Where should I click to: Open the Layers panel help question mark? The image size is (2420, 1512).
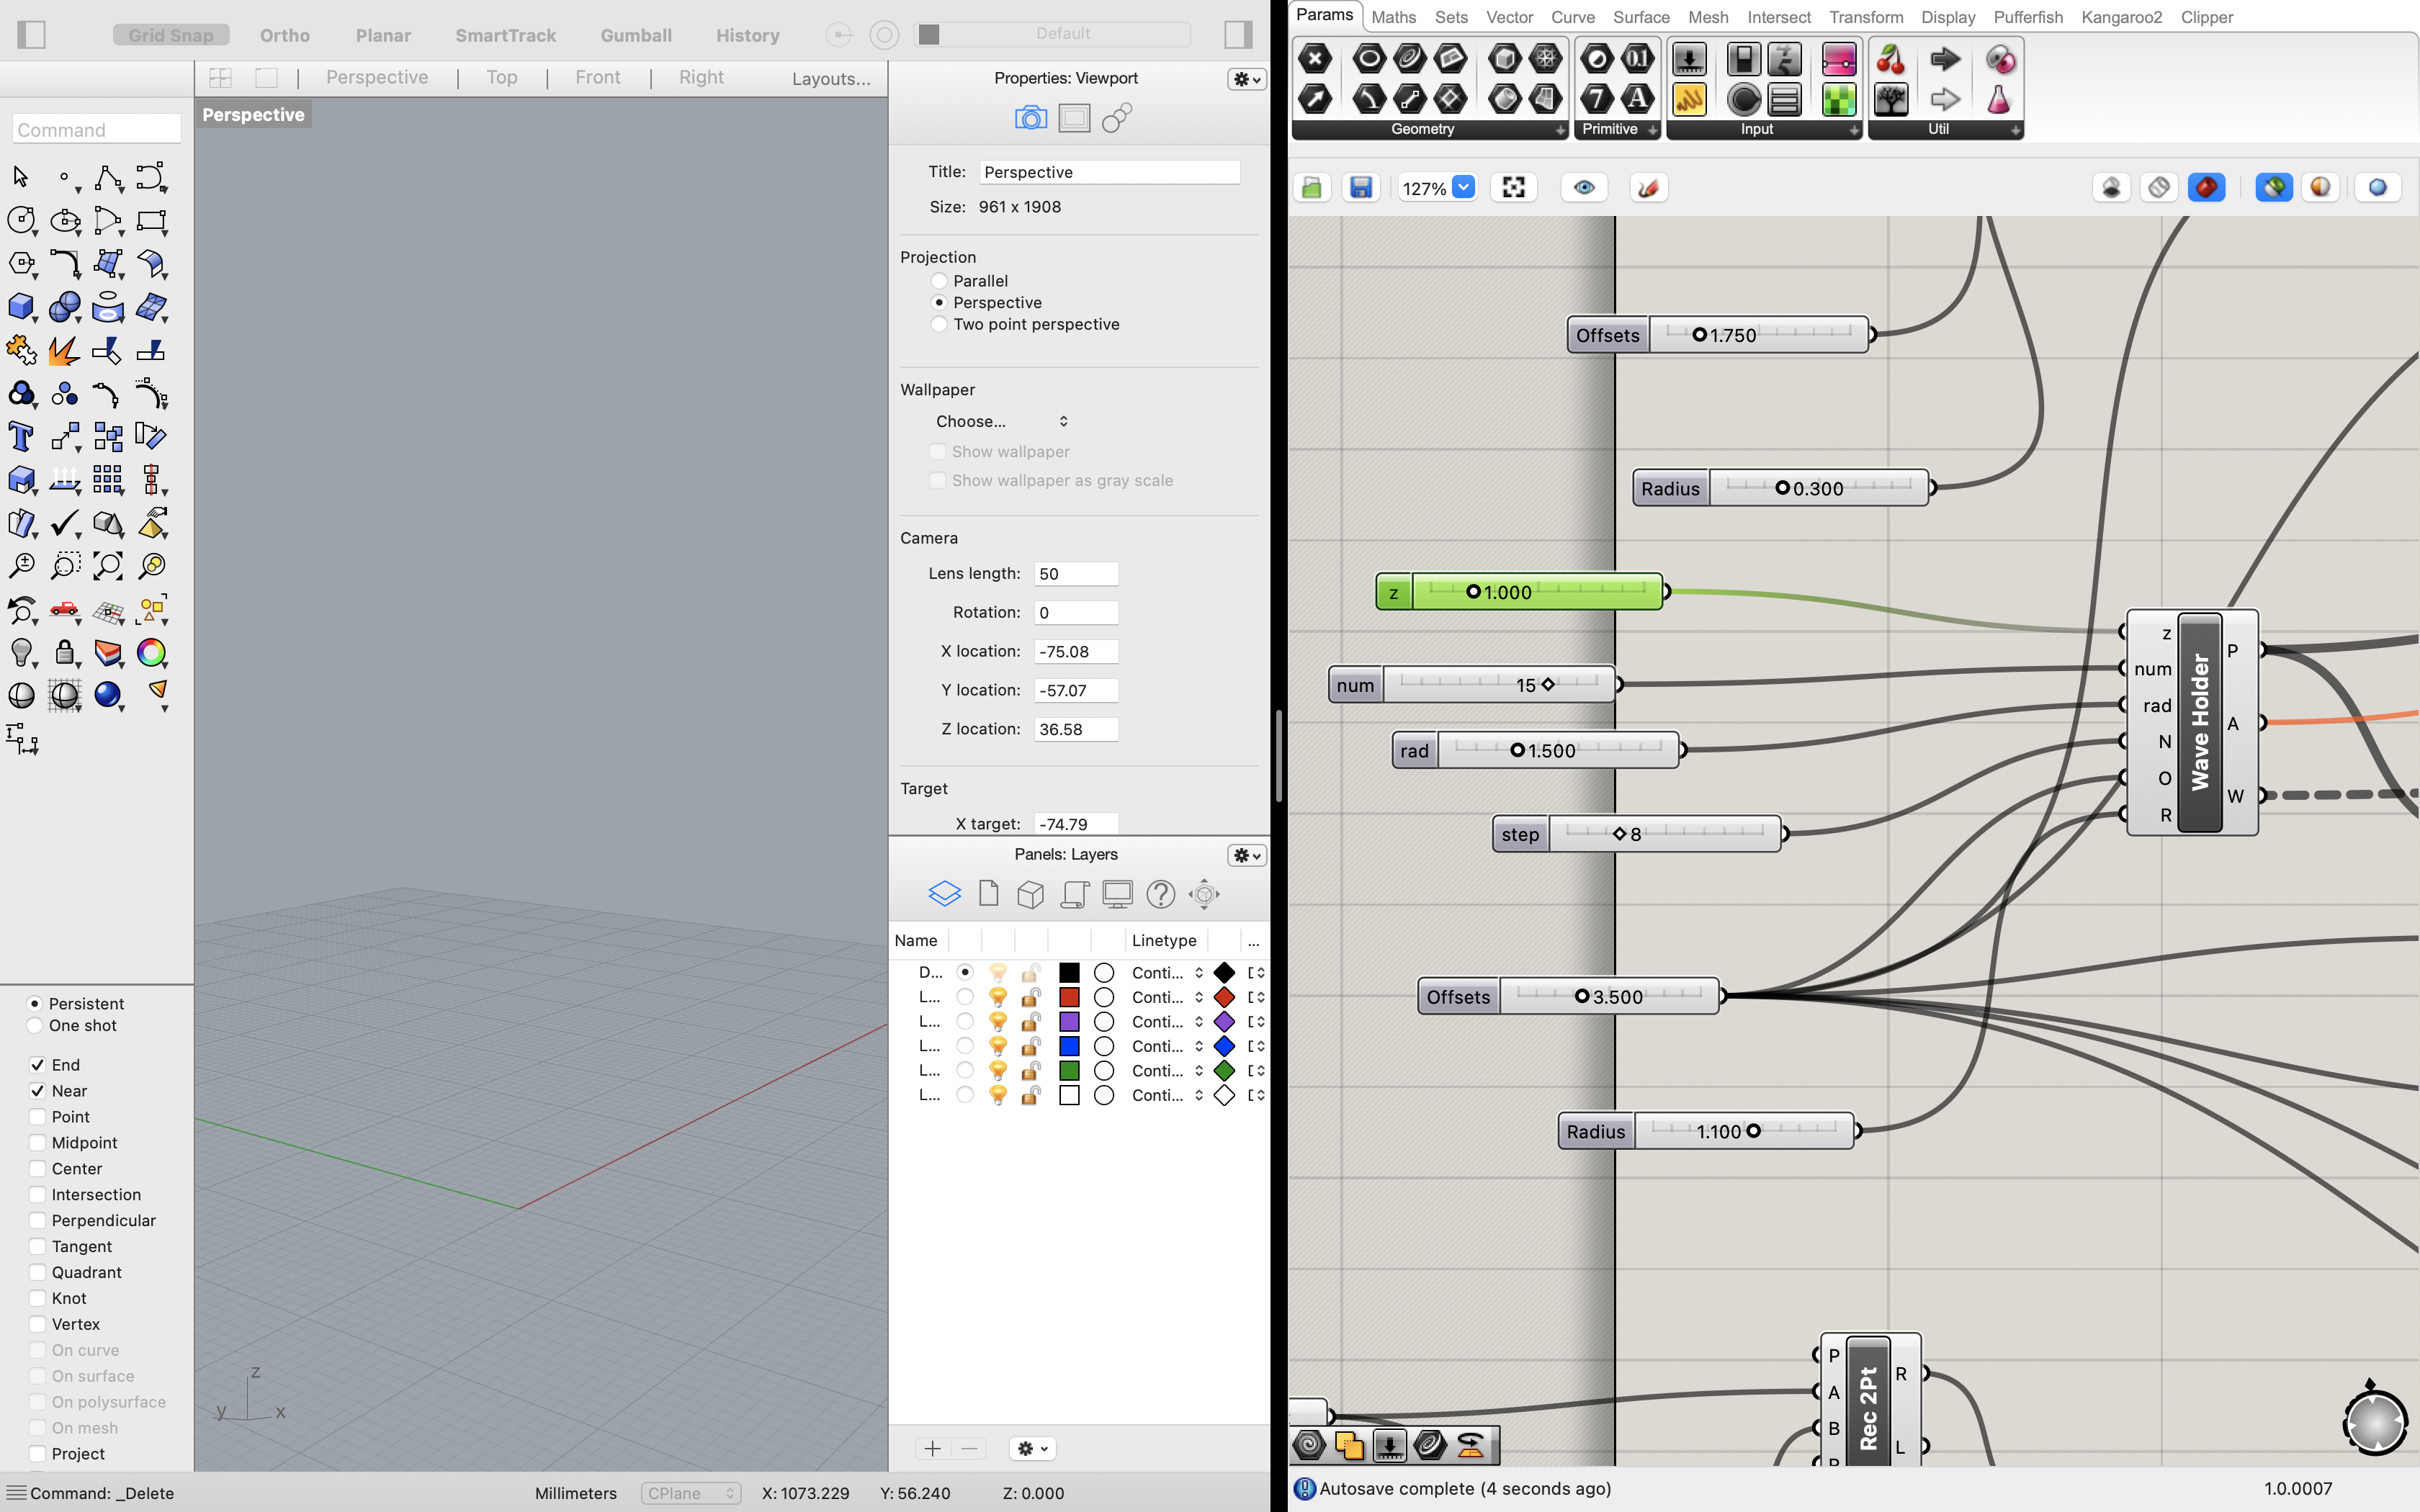tap(1160, 894)
